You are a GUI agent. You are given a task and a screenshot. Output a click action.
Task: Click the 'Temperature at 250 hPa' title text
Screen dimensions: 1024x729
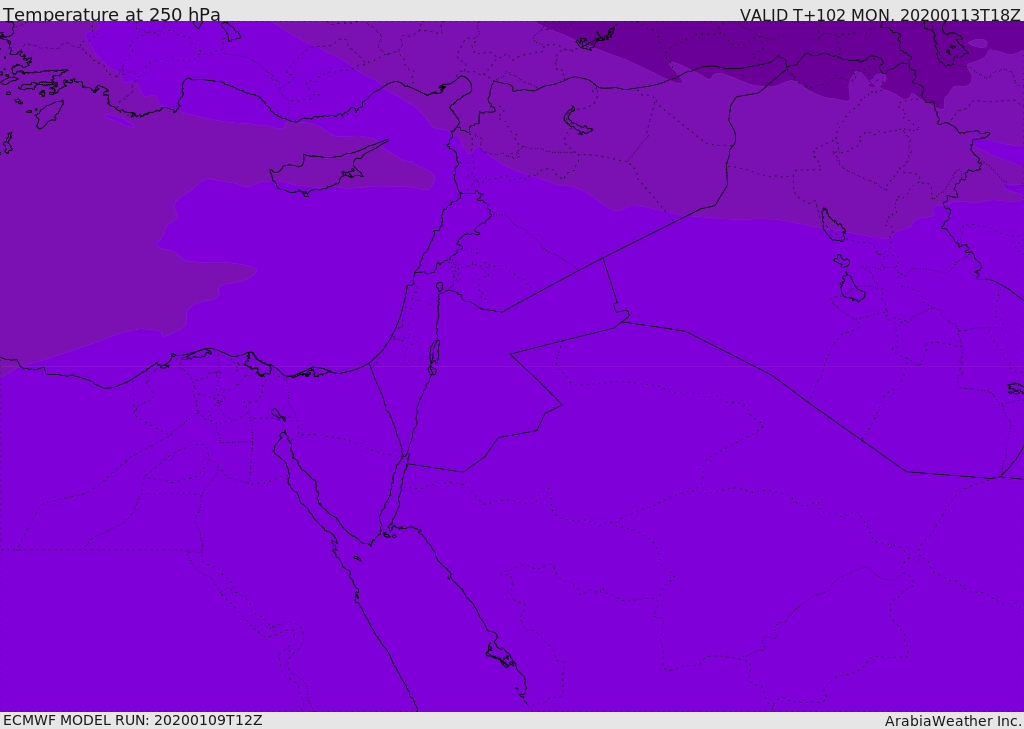click(x=112, y=14)
